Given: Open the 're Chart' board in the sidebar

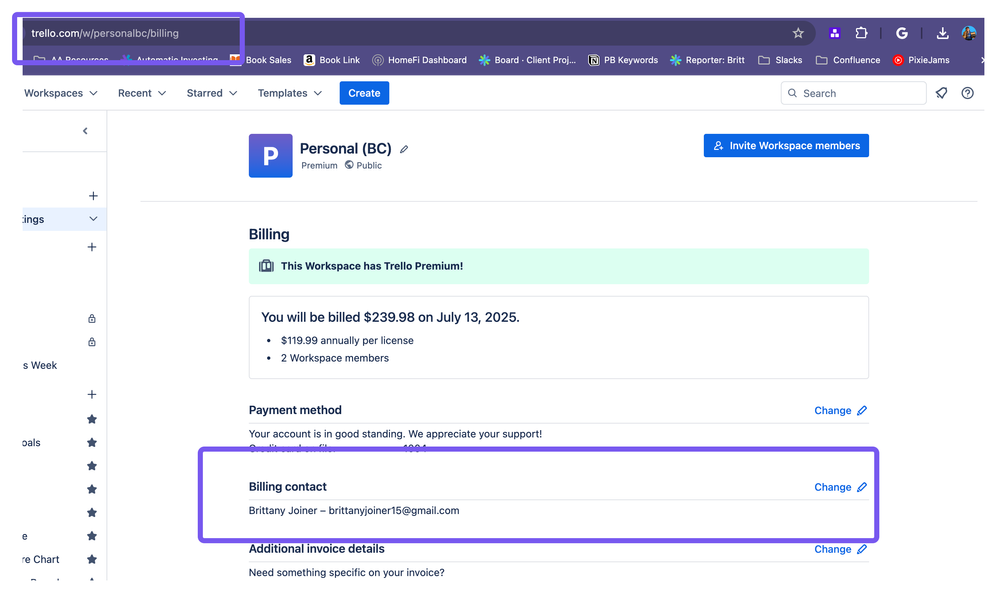Looking at the screenshot, I should click(41, 559).
